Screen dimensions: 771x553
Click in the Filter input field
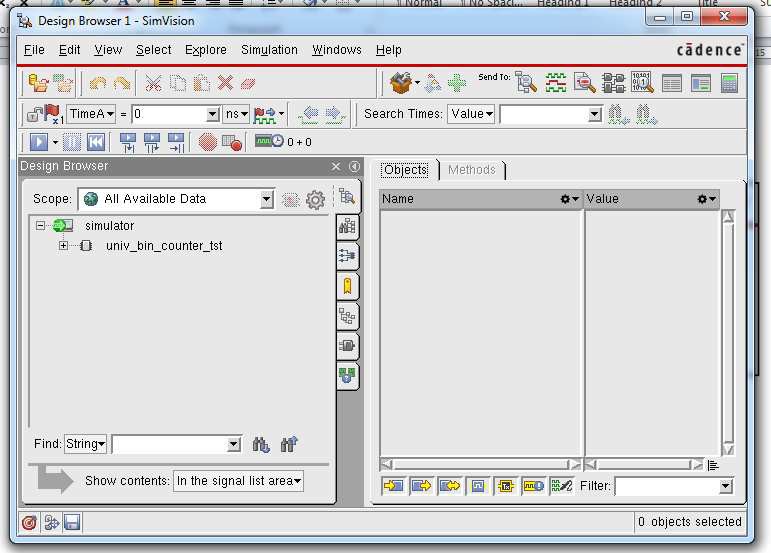(667, 487)
